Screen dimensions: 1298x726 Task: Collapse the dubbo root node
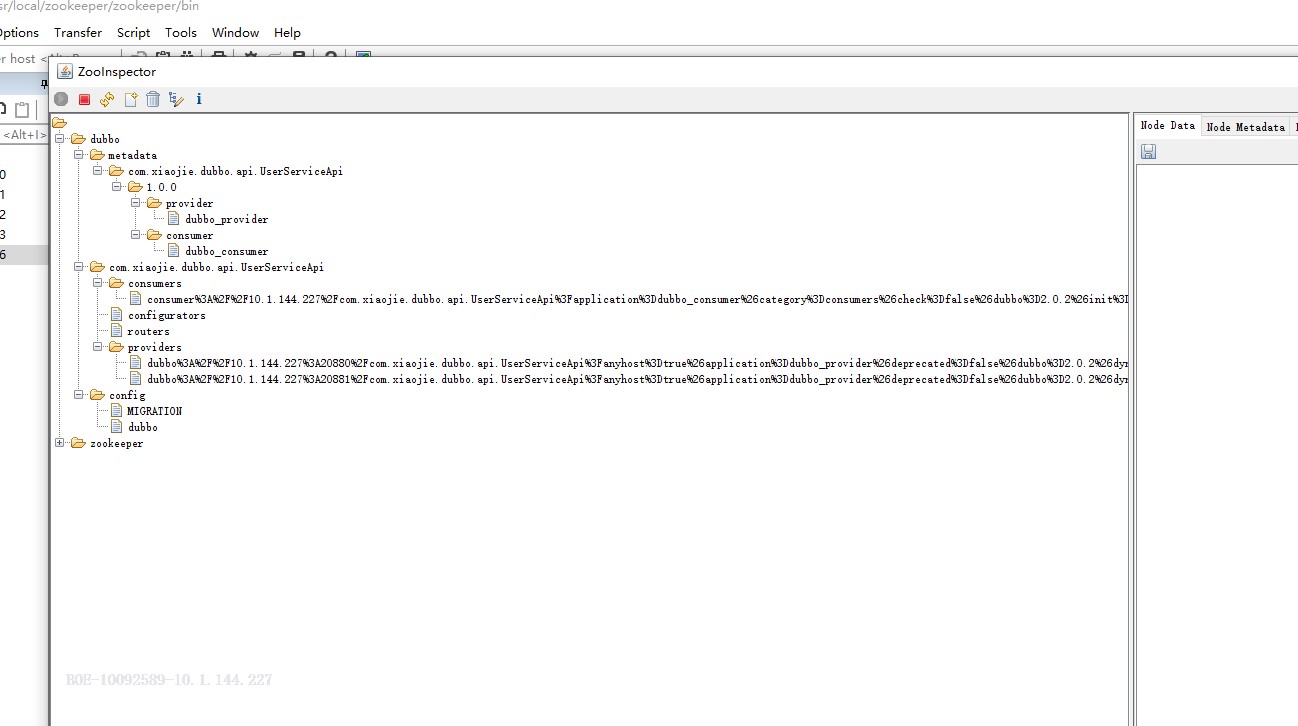pyautogui.click(x=60, y=139)
